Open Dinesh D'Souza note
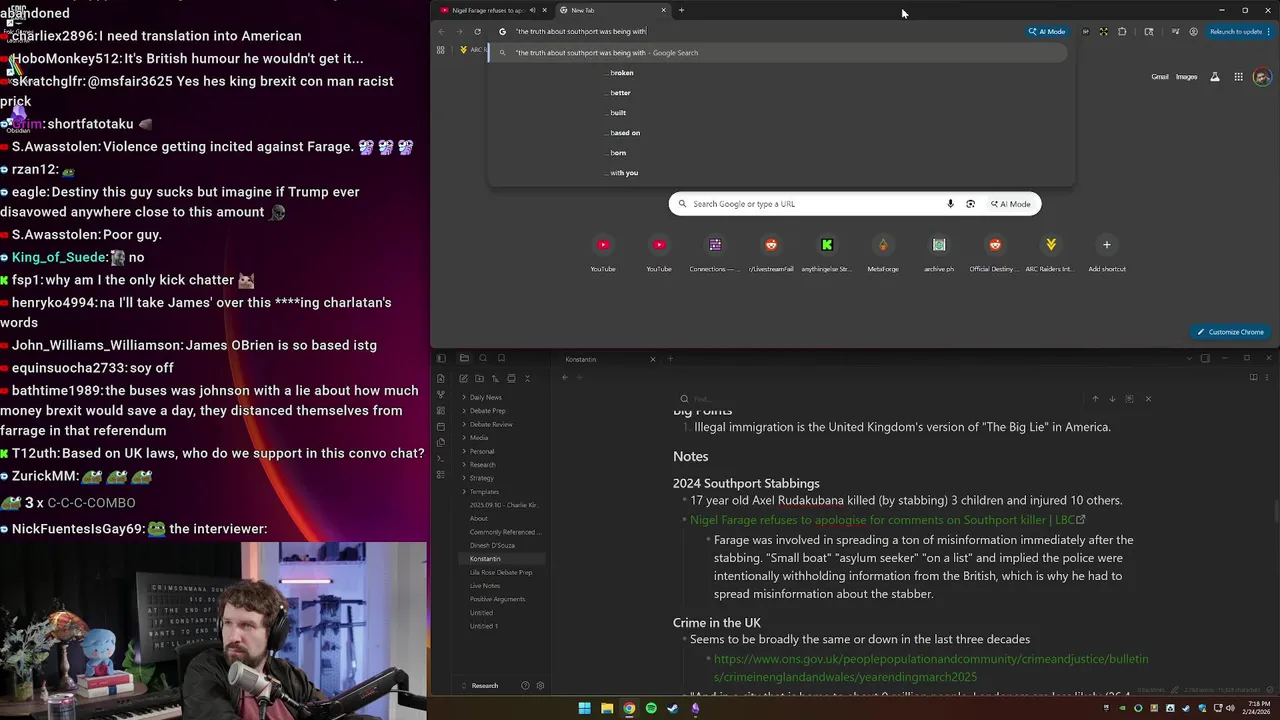The width and height of the screenshot is (1280, 720). (x=492, y=545)
